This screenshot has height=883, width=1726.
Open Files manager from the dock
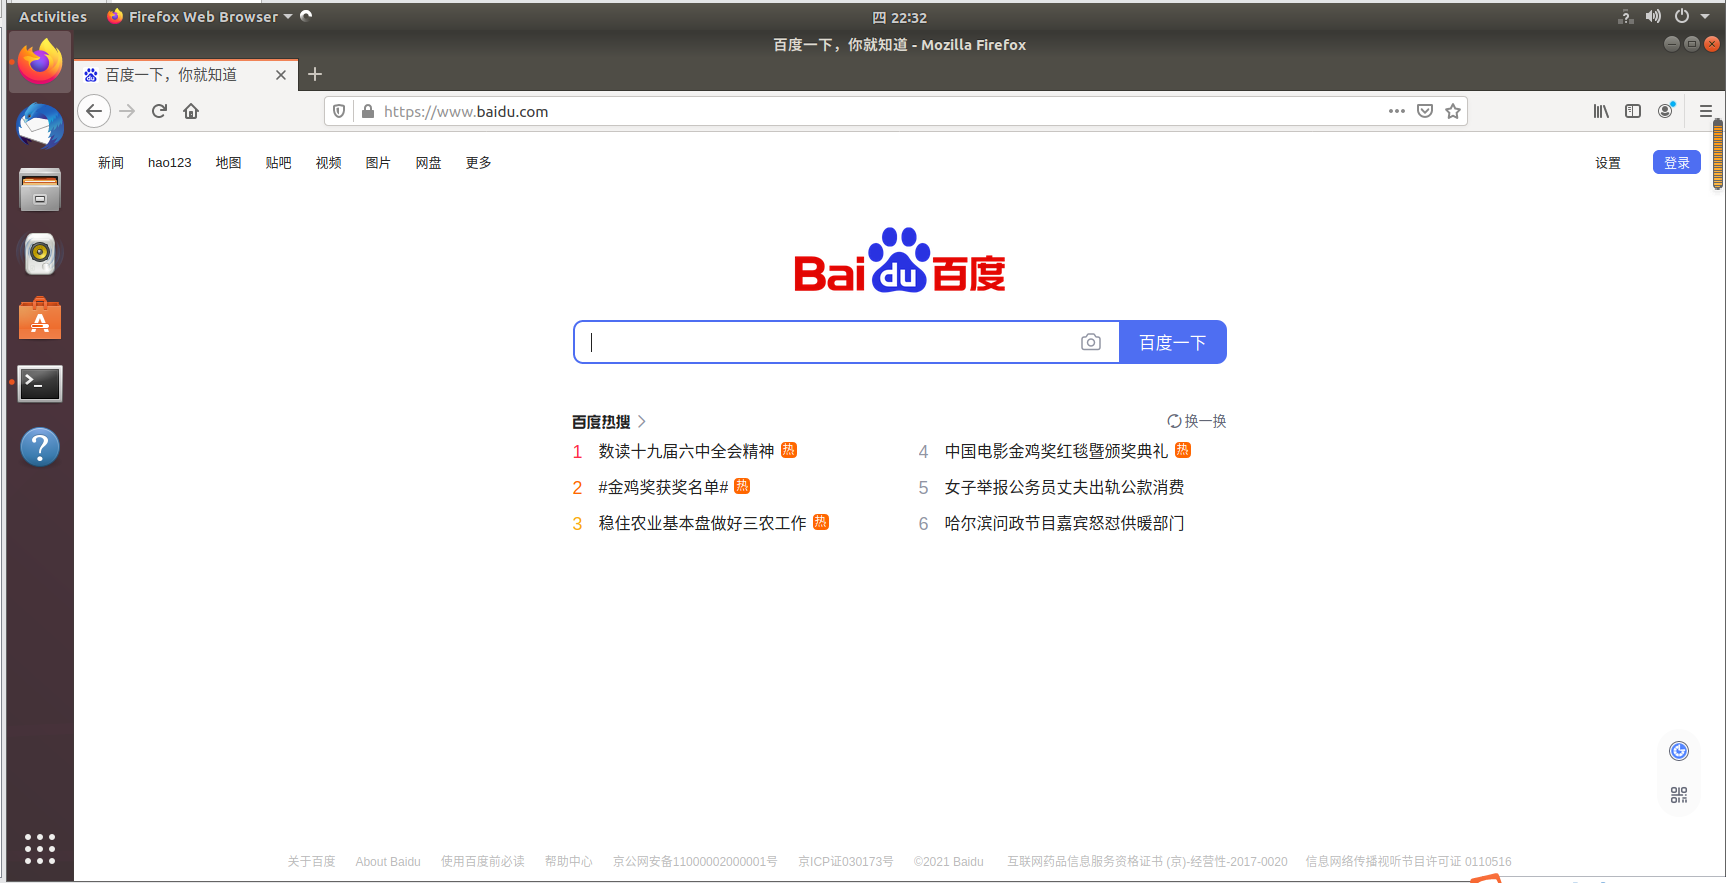coord(40,190)
